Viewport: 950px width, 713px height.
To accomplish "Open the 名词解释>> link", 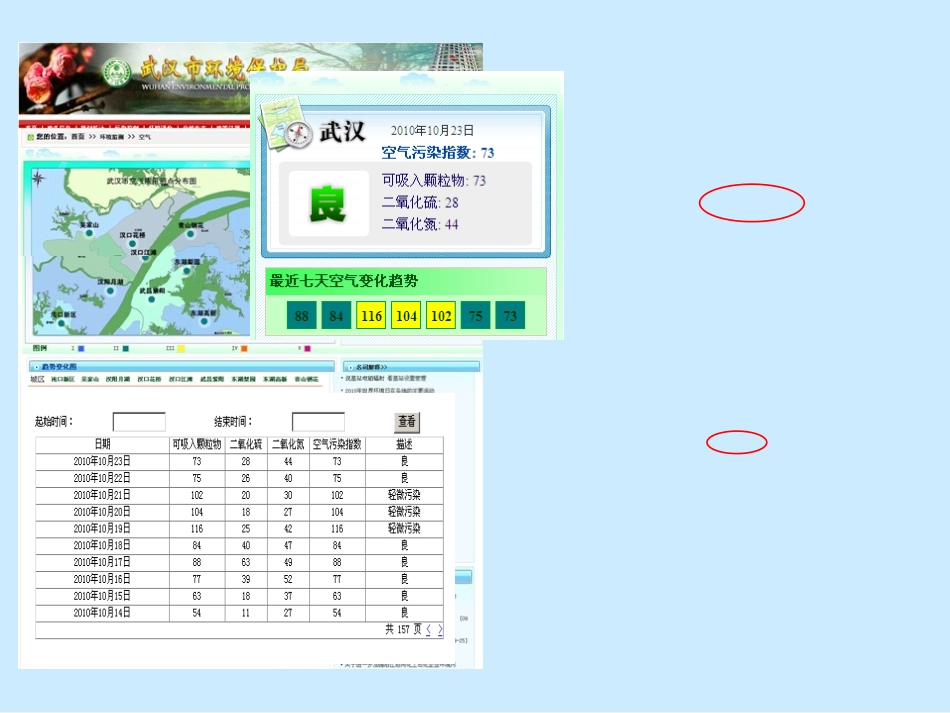I will point(372,367).
